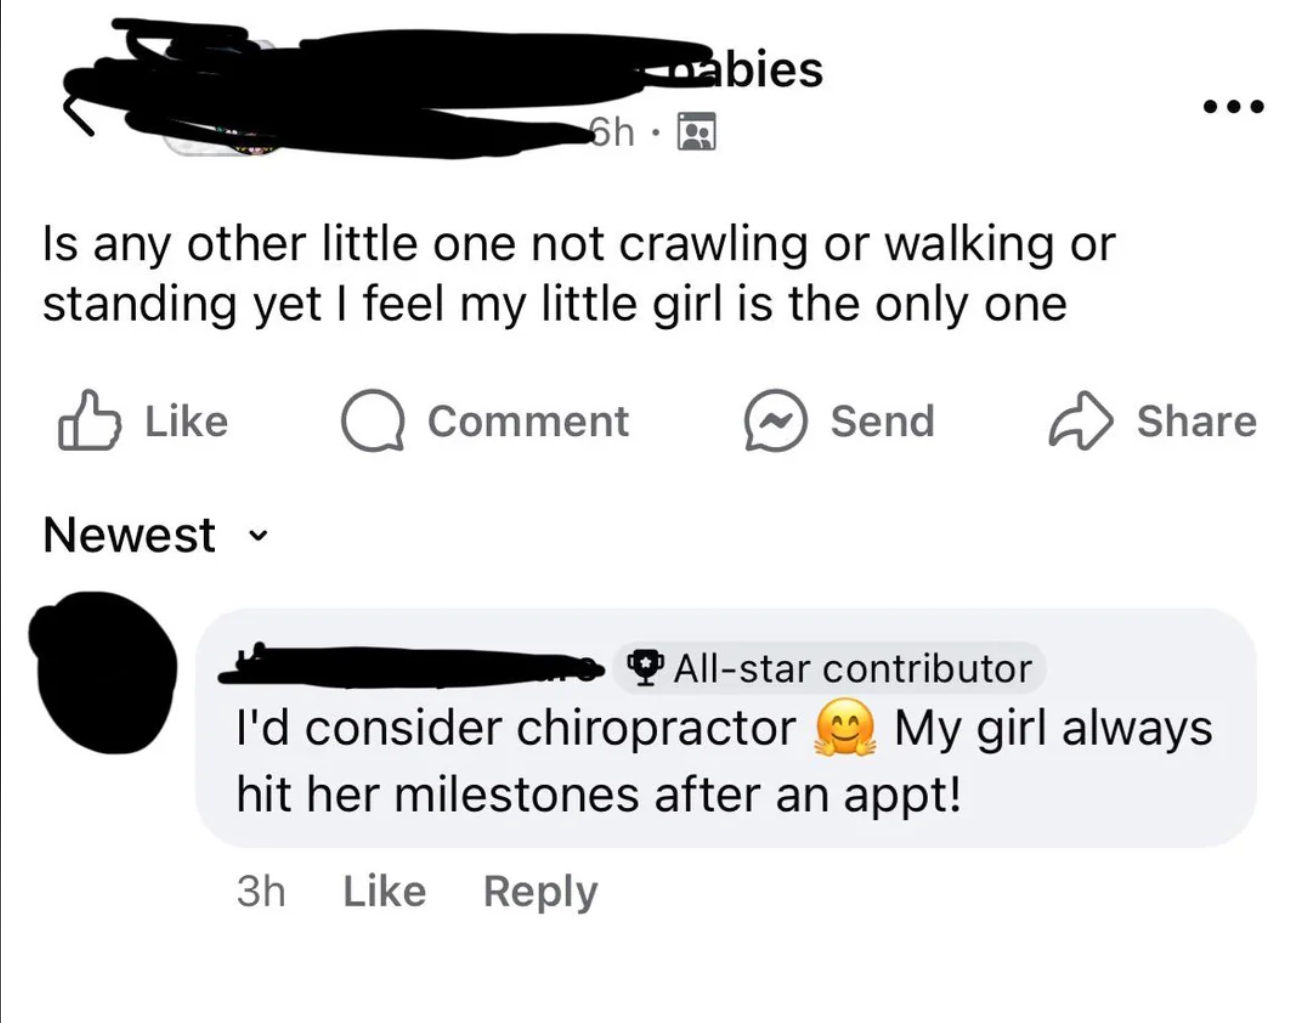
Task: Like the chiropractor comment
Action: (x=384, y=890)
